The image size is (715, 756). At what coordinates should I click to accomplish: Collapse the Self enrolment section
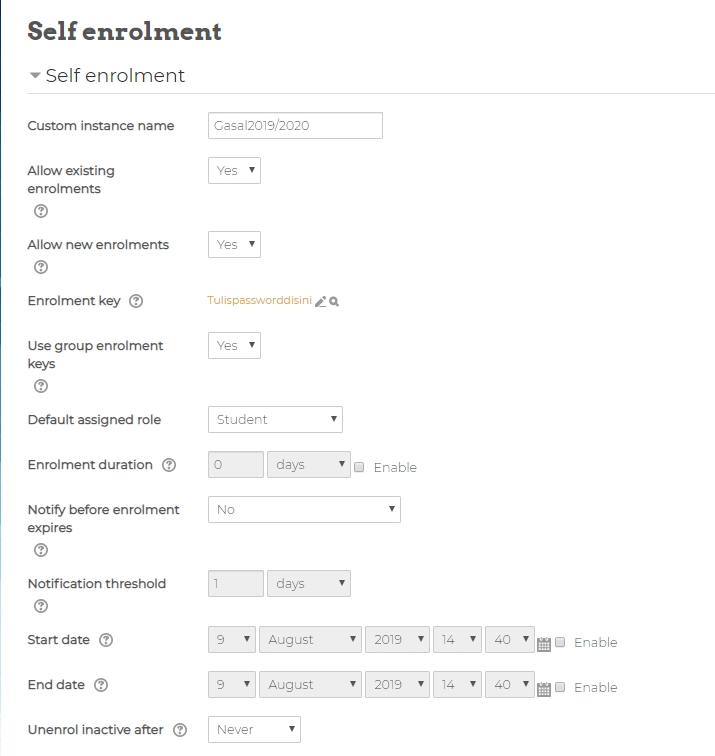click(36, 76)
